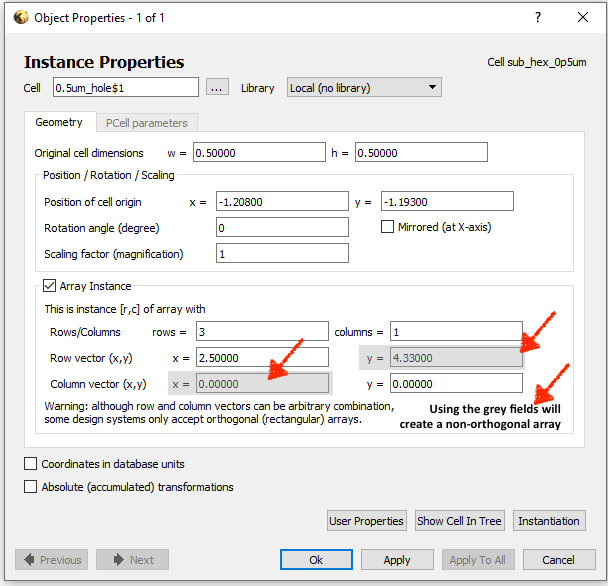Click 'This is instance [r,c] of array with' text
This screenshot has height=586, width=608.
(x=125, y=309)
